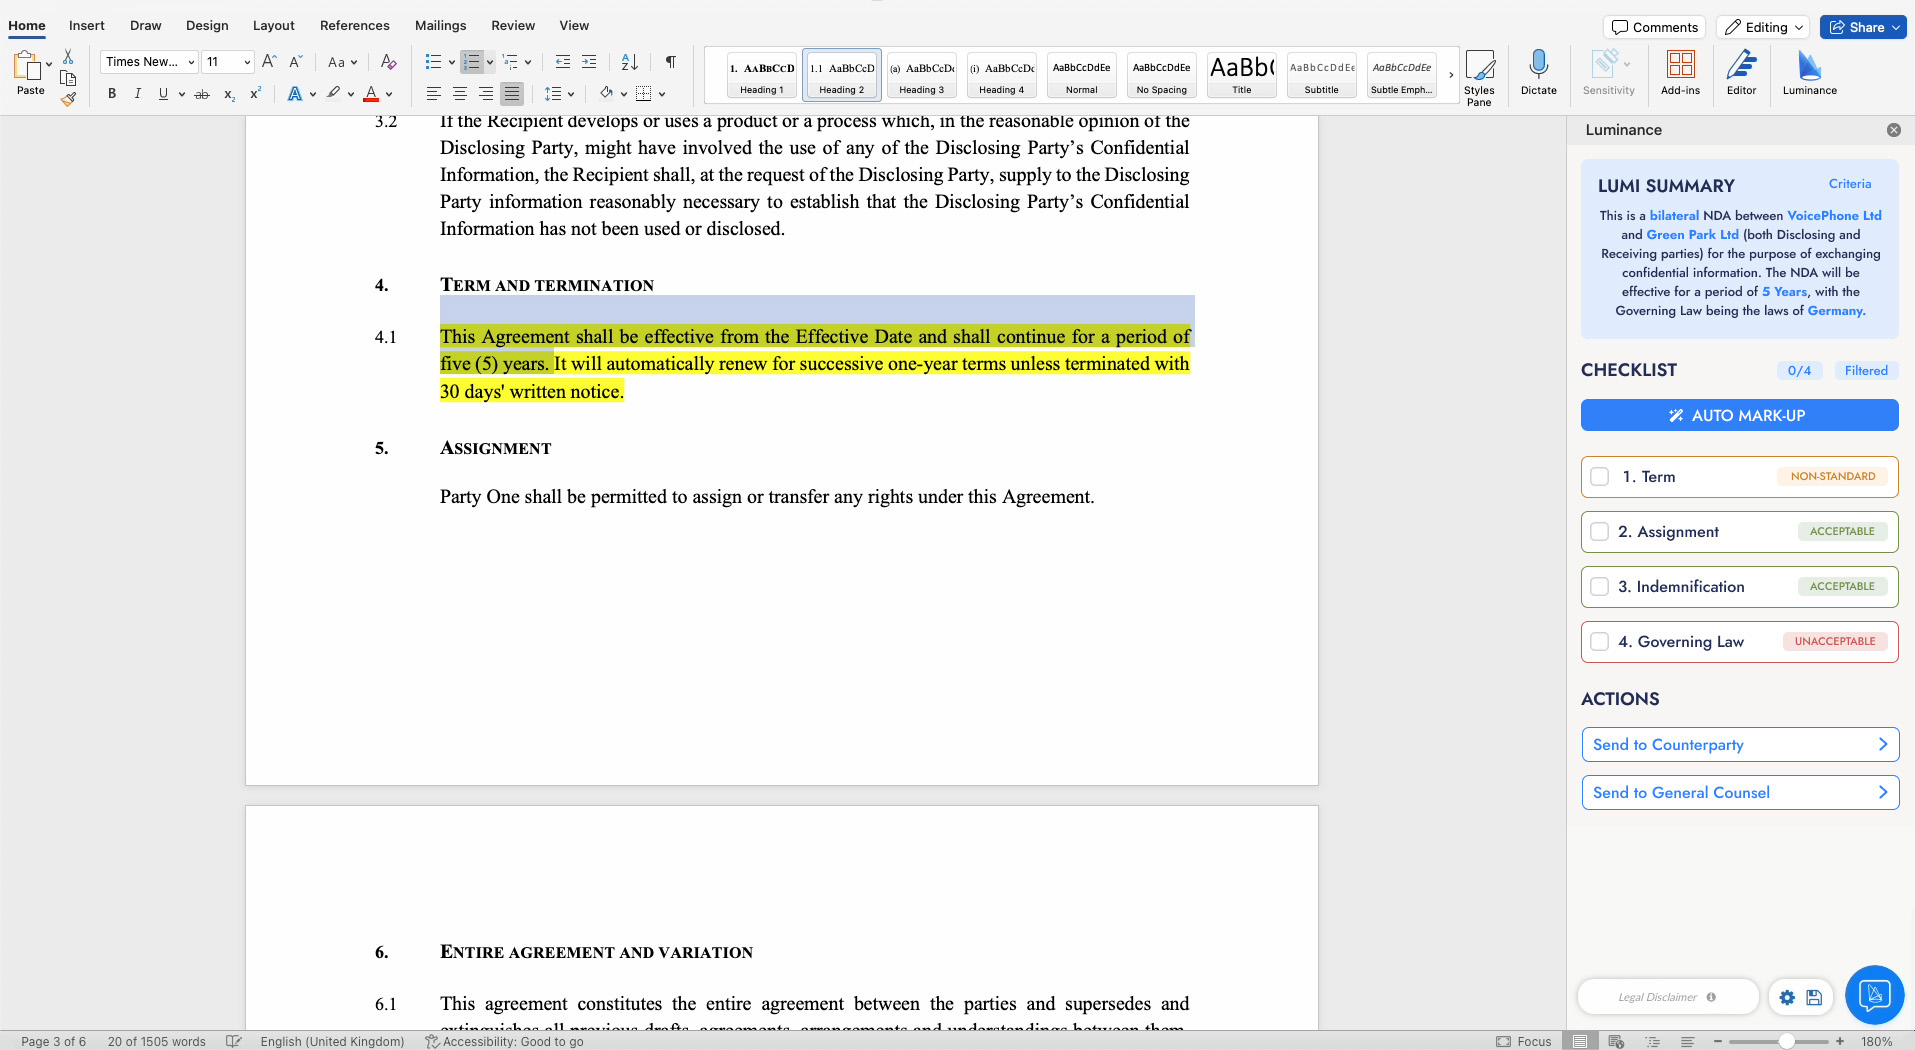Close the Luminance side panel
The image size is (1915, 1050).
[x=1894, y=130]
